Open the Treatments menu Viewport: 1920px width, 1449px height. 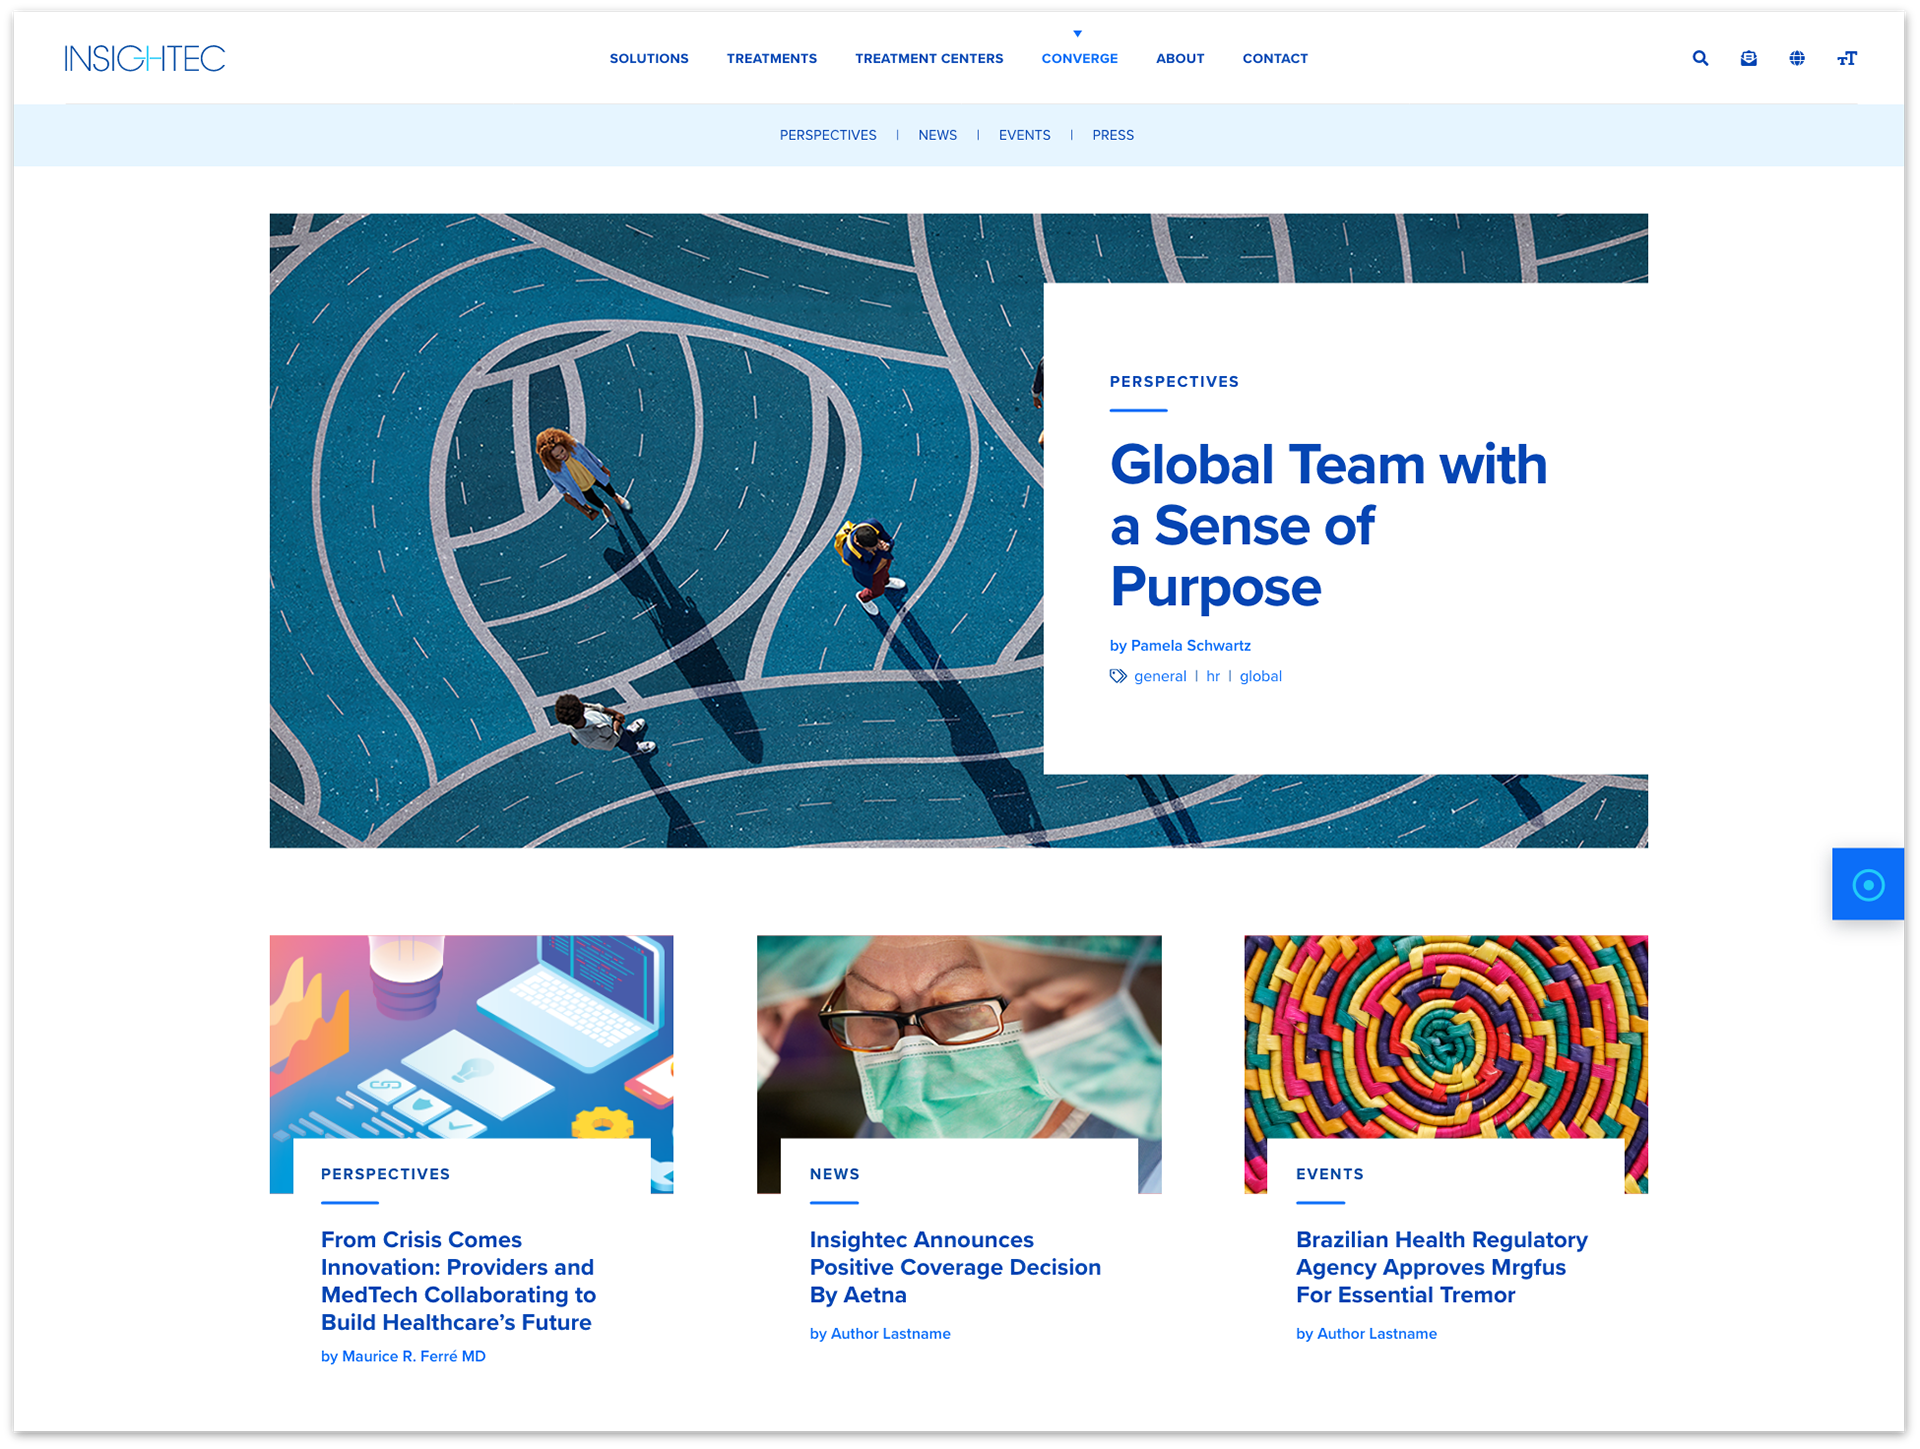771,58
